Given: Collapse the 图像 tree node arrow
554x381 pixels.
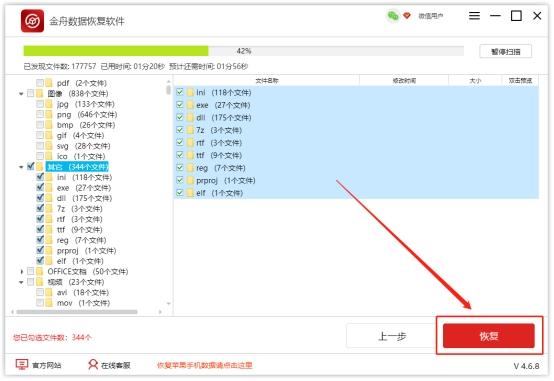Looking at the screenshot, I should [x=21, y=94].
